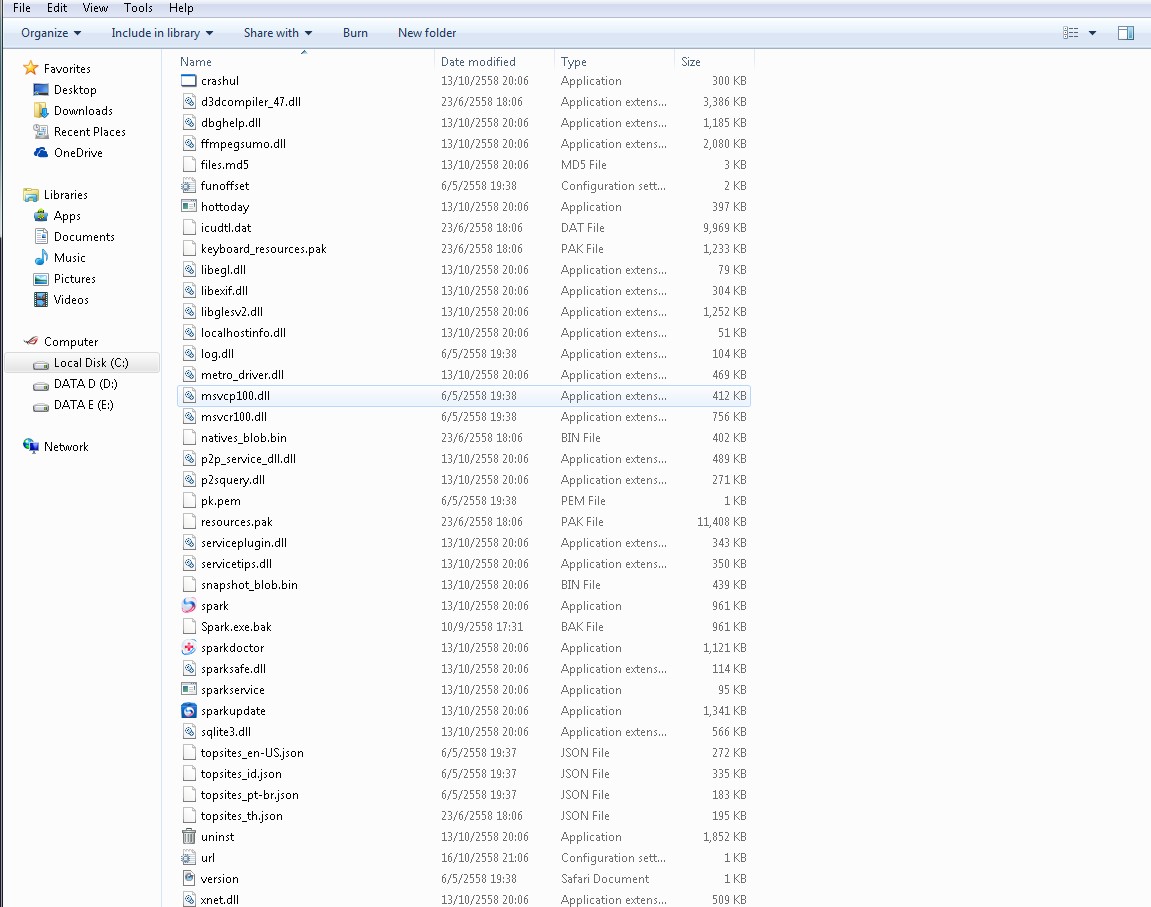Open the Apps library
Image resolution: width=1151 pixels, height=907 pixels.
67,216
